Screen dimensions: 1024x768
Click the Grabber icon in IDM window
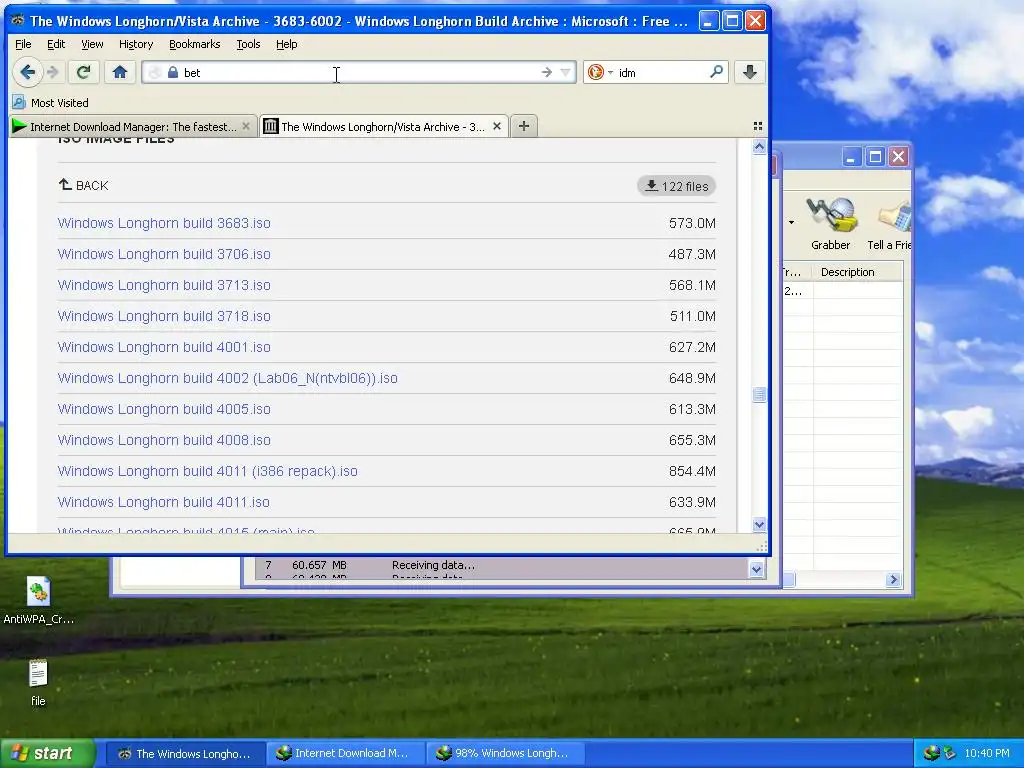[x=831, y=224]
